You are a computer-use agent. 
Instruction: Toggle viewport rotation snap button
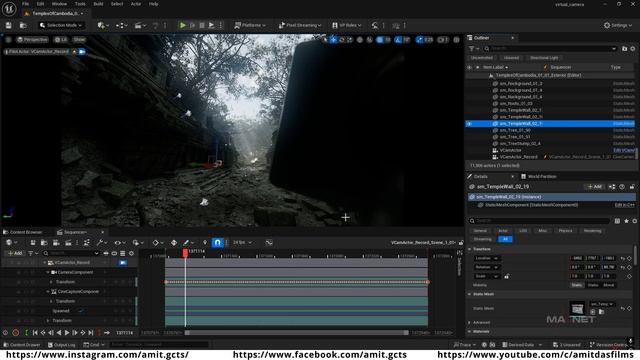pos(399,40)
